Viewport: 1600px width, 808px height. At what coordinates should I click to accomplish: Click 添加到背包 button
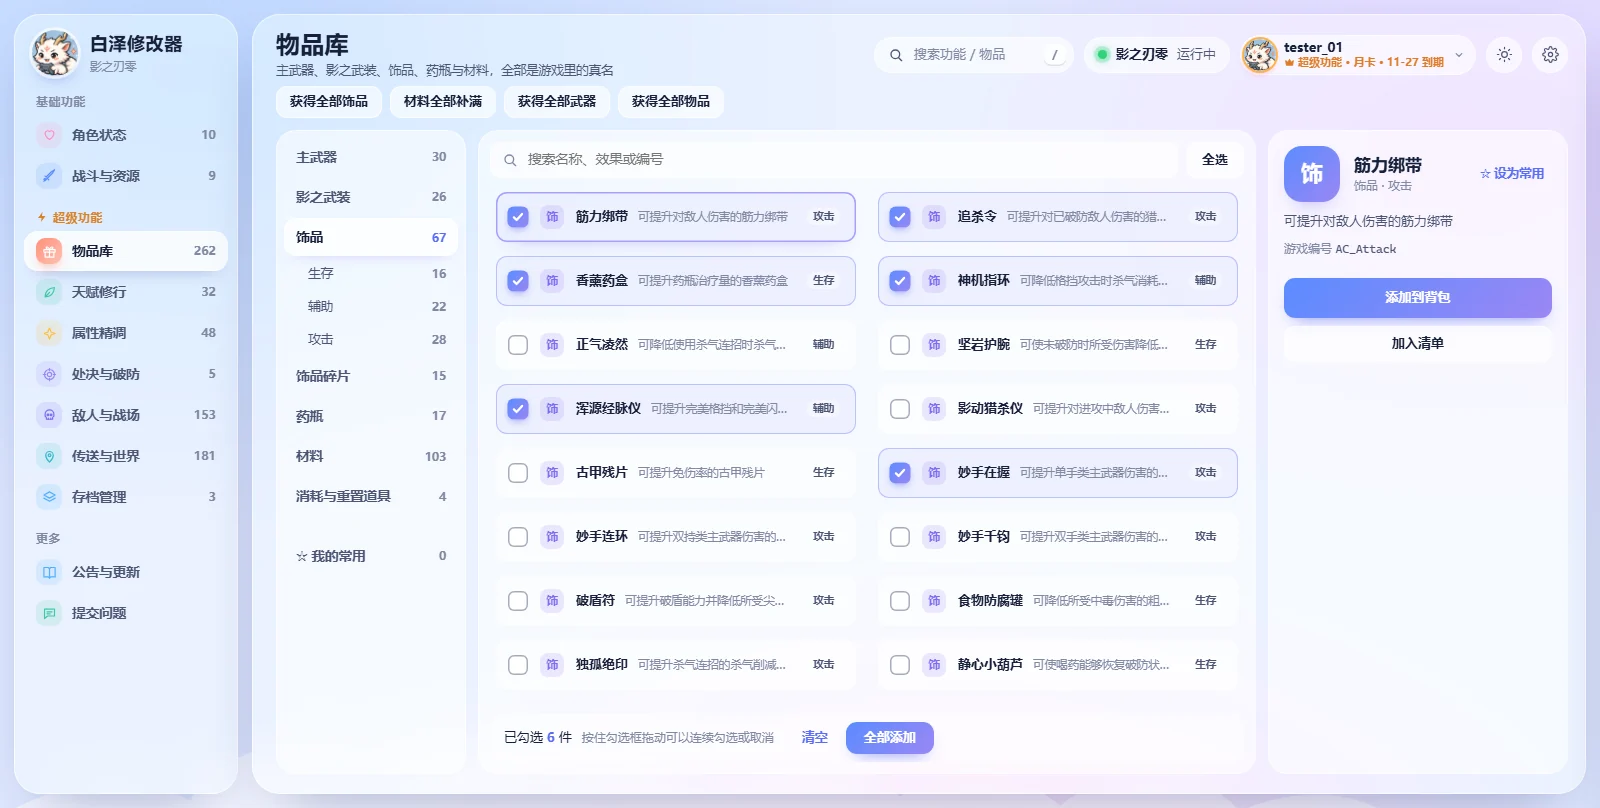point(1418,298)
